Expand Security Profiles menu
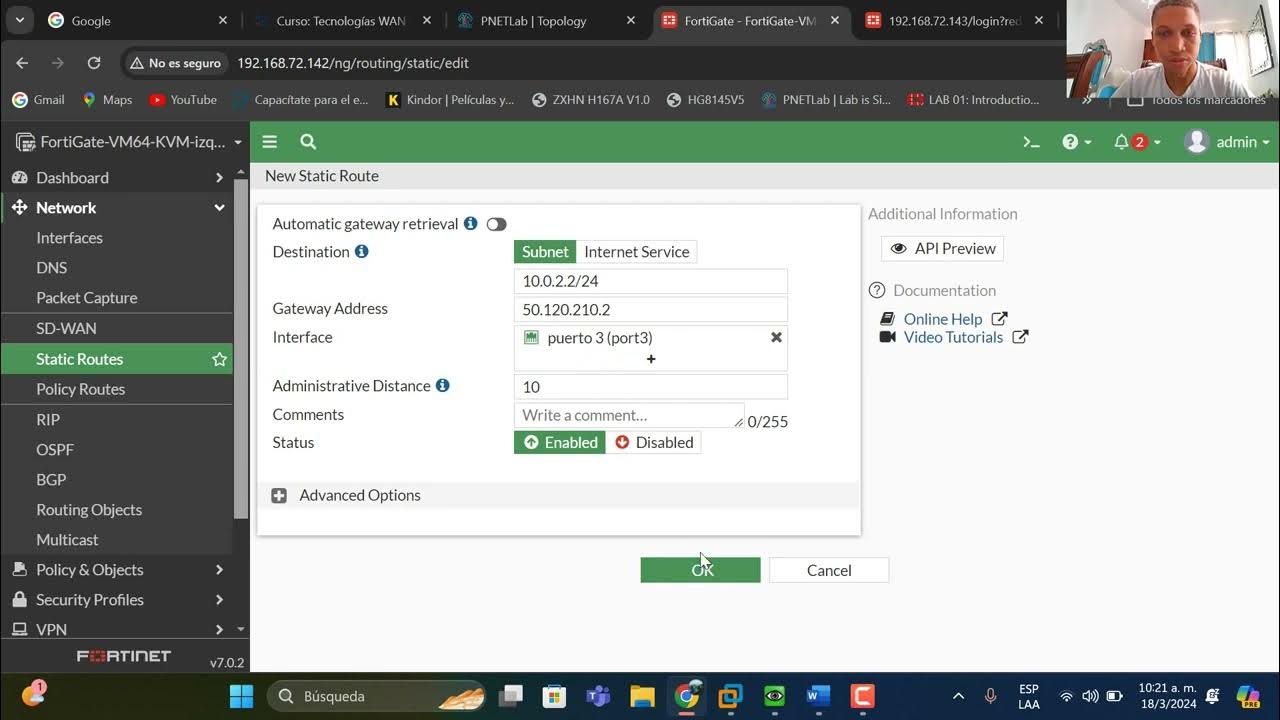This screenshot has width=1280, height=720. 117,599
